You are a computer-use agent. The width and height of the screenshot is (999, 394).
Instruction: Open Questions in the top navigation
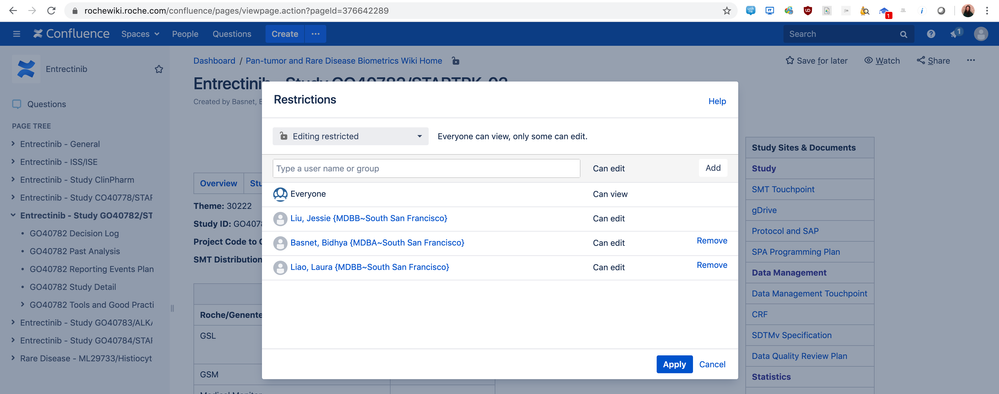231,34
